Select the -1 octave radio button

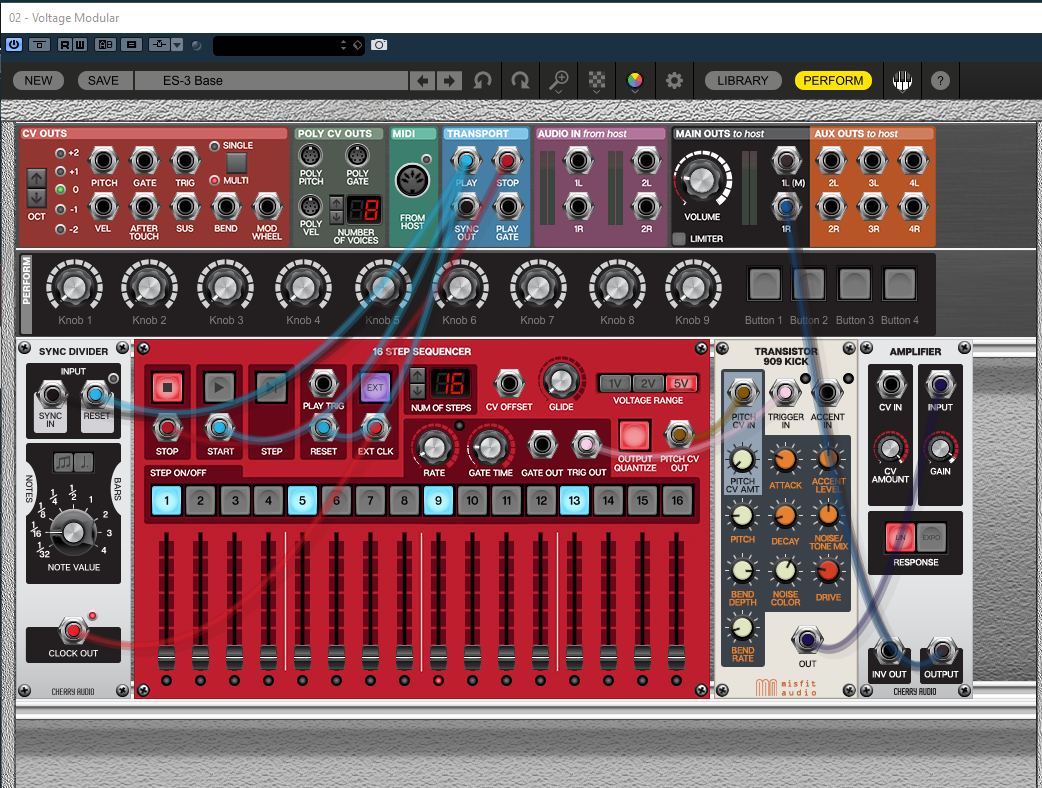click(60, 209)
